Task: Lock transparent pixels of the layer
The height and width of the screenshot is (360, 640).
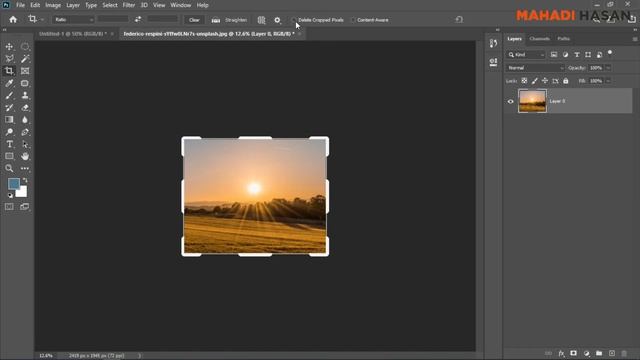Action: click(x=524, y=81)
